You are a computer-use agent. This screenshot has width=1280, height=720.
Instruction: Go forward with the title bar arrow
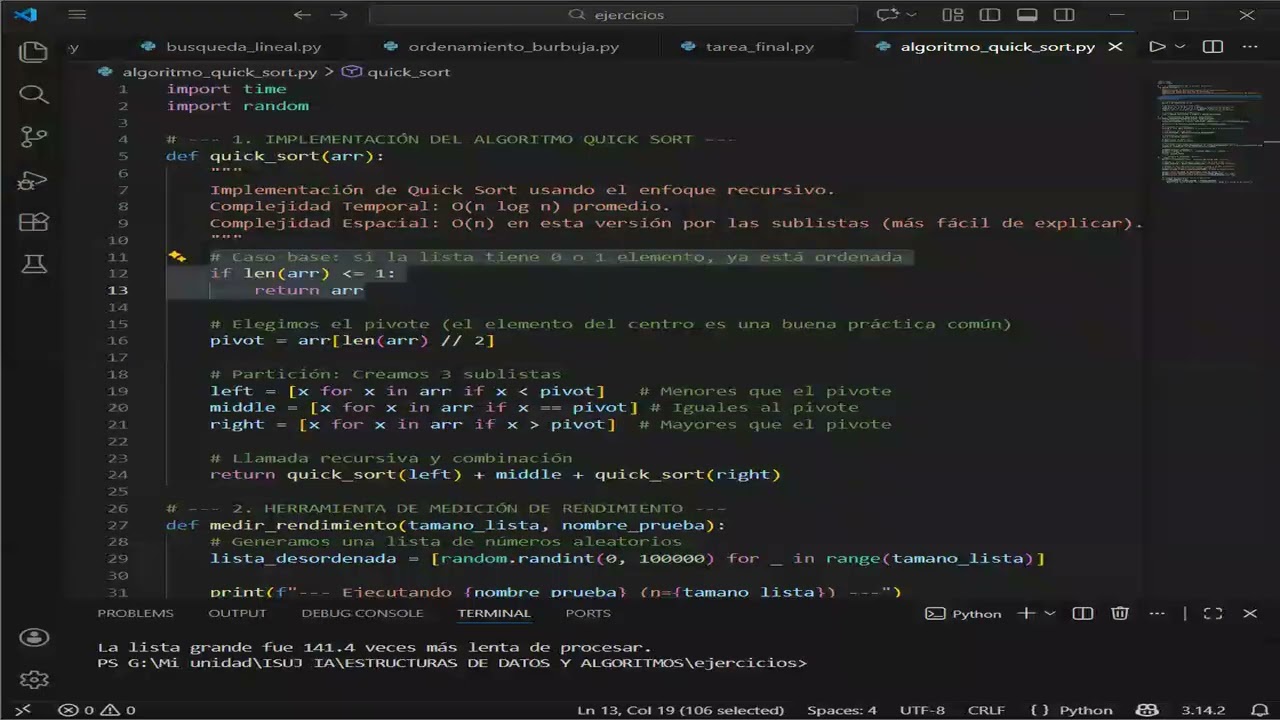(x=339, y=15)
